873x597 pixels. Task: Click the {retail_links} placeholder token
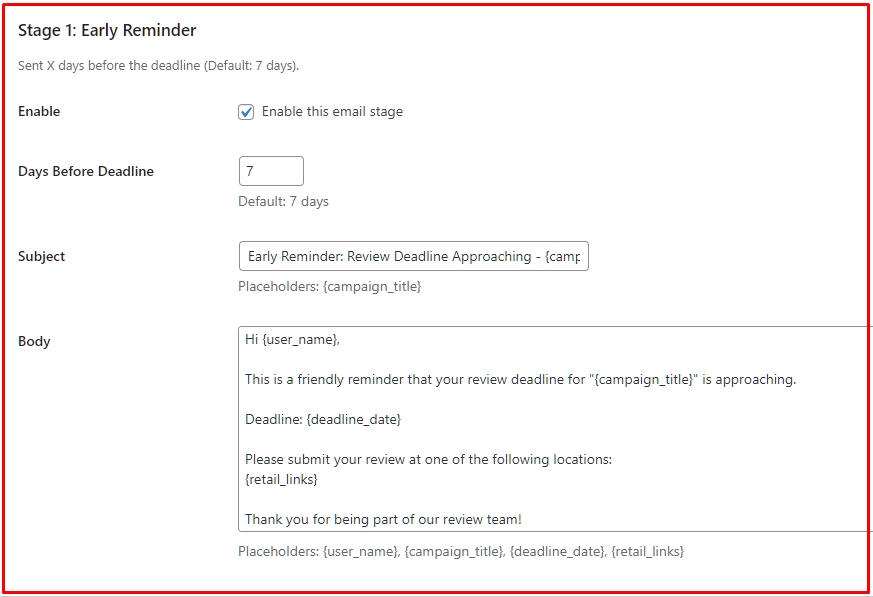click(650, 551)
